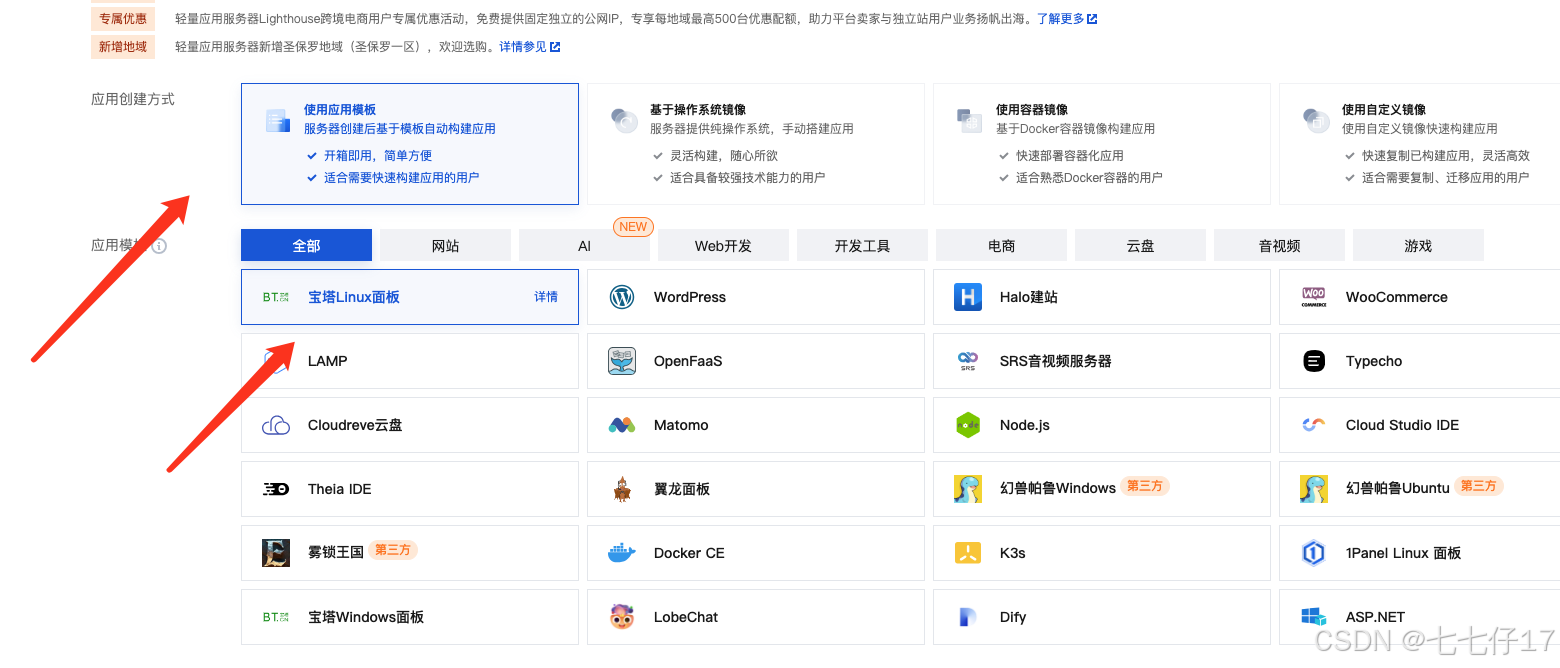Click the 宝塔Linux面板 BT icon
The height and width of the screenshot is (668, 1560).
pos(276,297)
